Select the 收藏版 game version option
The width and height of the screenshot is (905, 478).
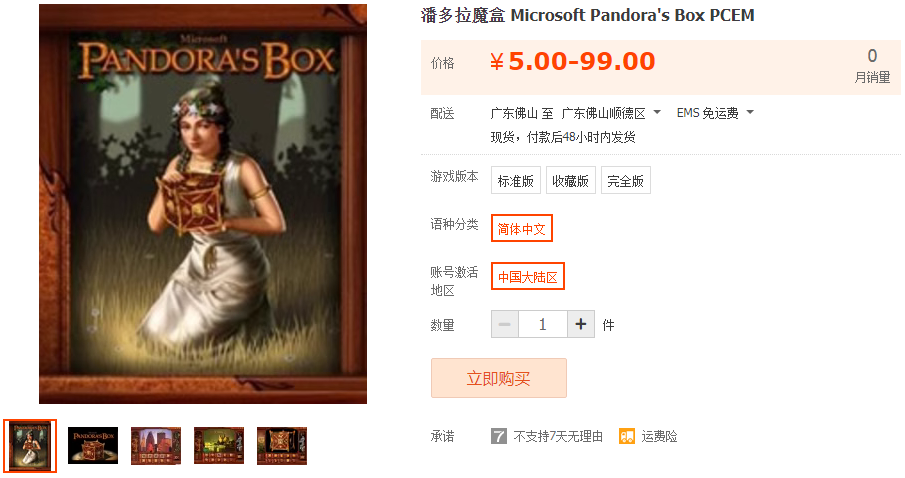[570, 180]
